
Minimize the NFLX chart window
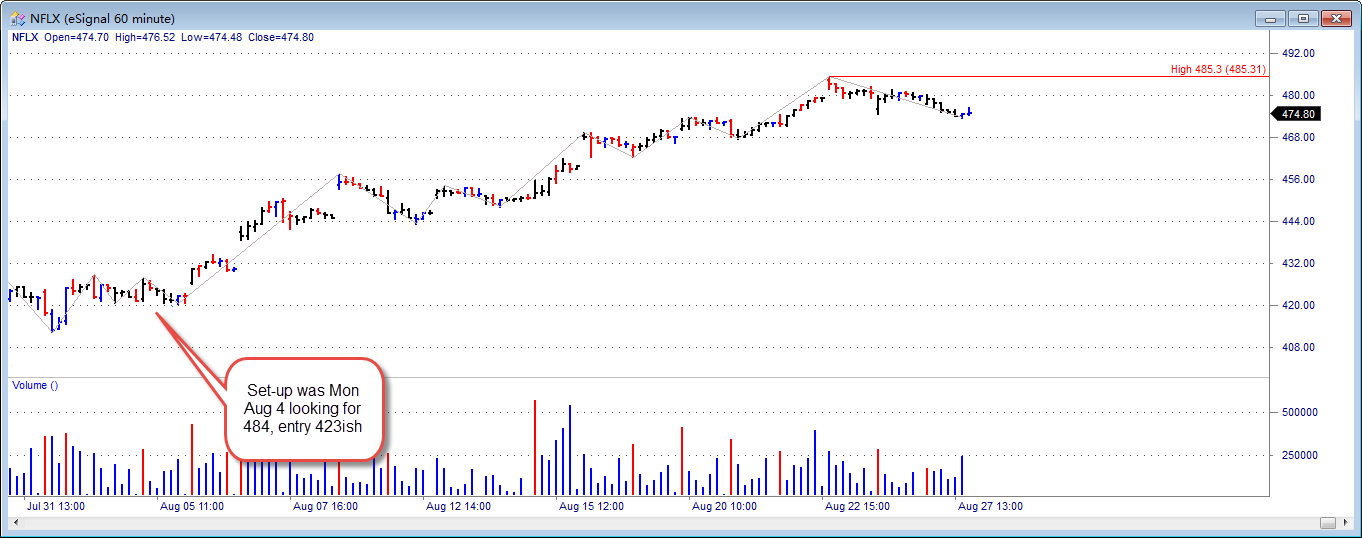click(1271, 18)
